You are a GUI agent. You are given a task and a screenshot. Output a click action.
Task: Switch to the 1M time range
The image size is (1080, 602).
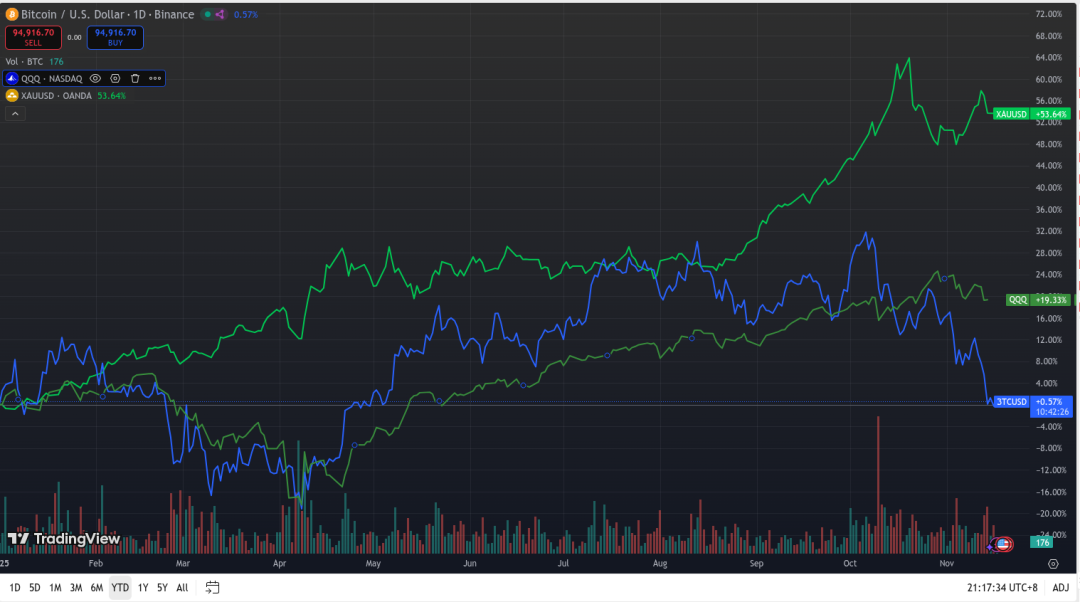tap(55, 588)
